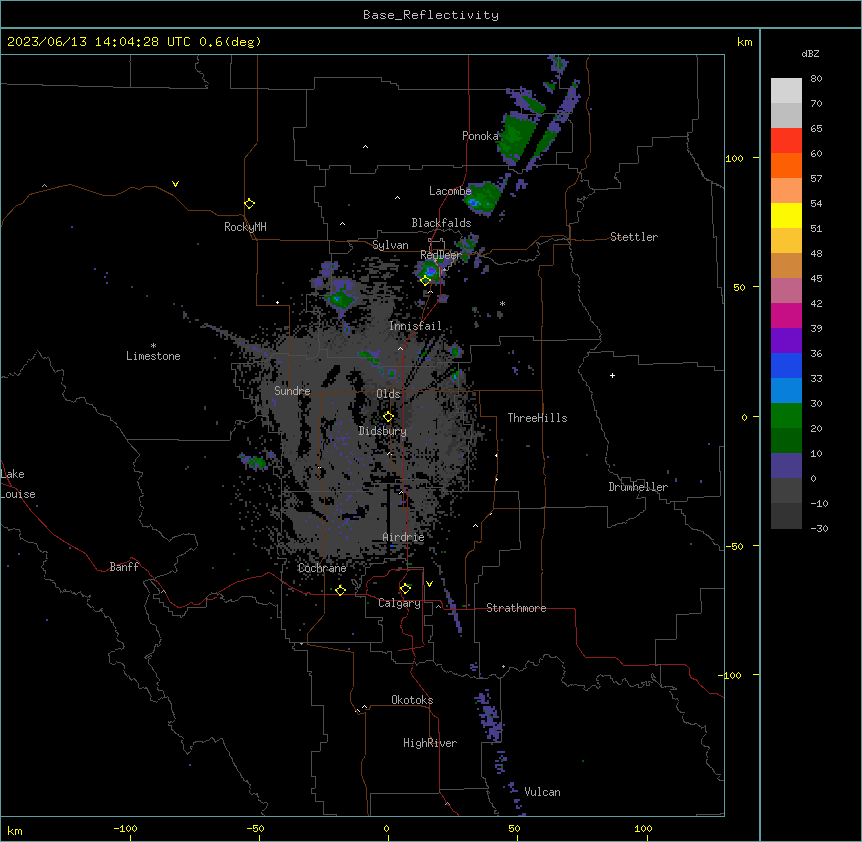Click the yellow diamond marker below Cochrane
Viewport: 862px width, 842px height.
tap(340, 590)
